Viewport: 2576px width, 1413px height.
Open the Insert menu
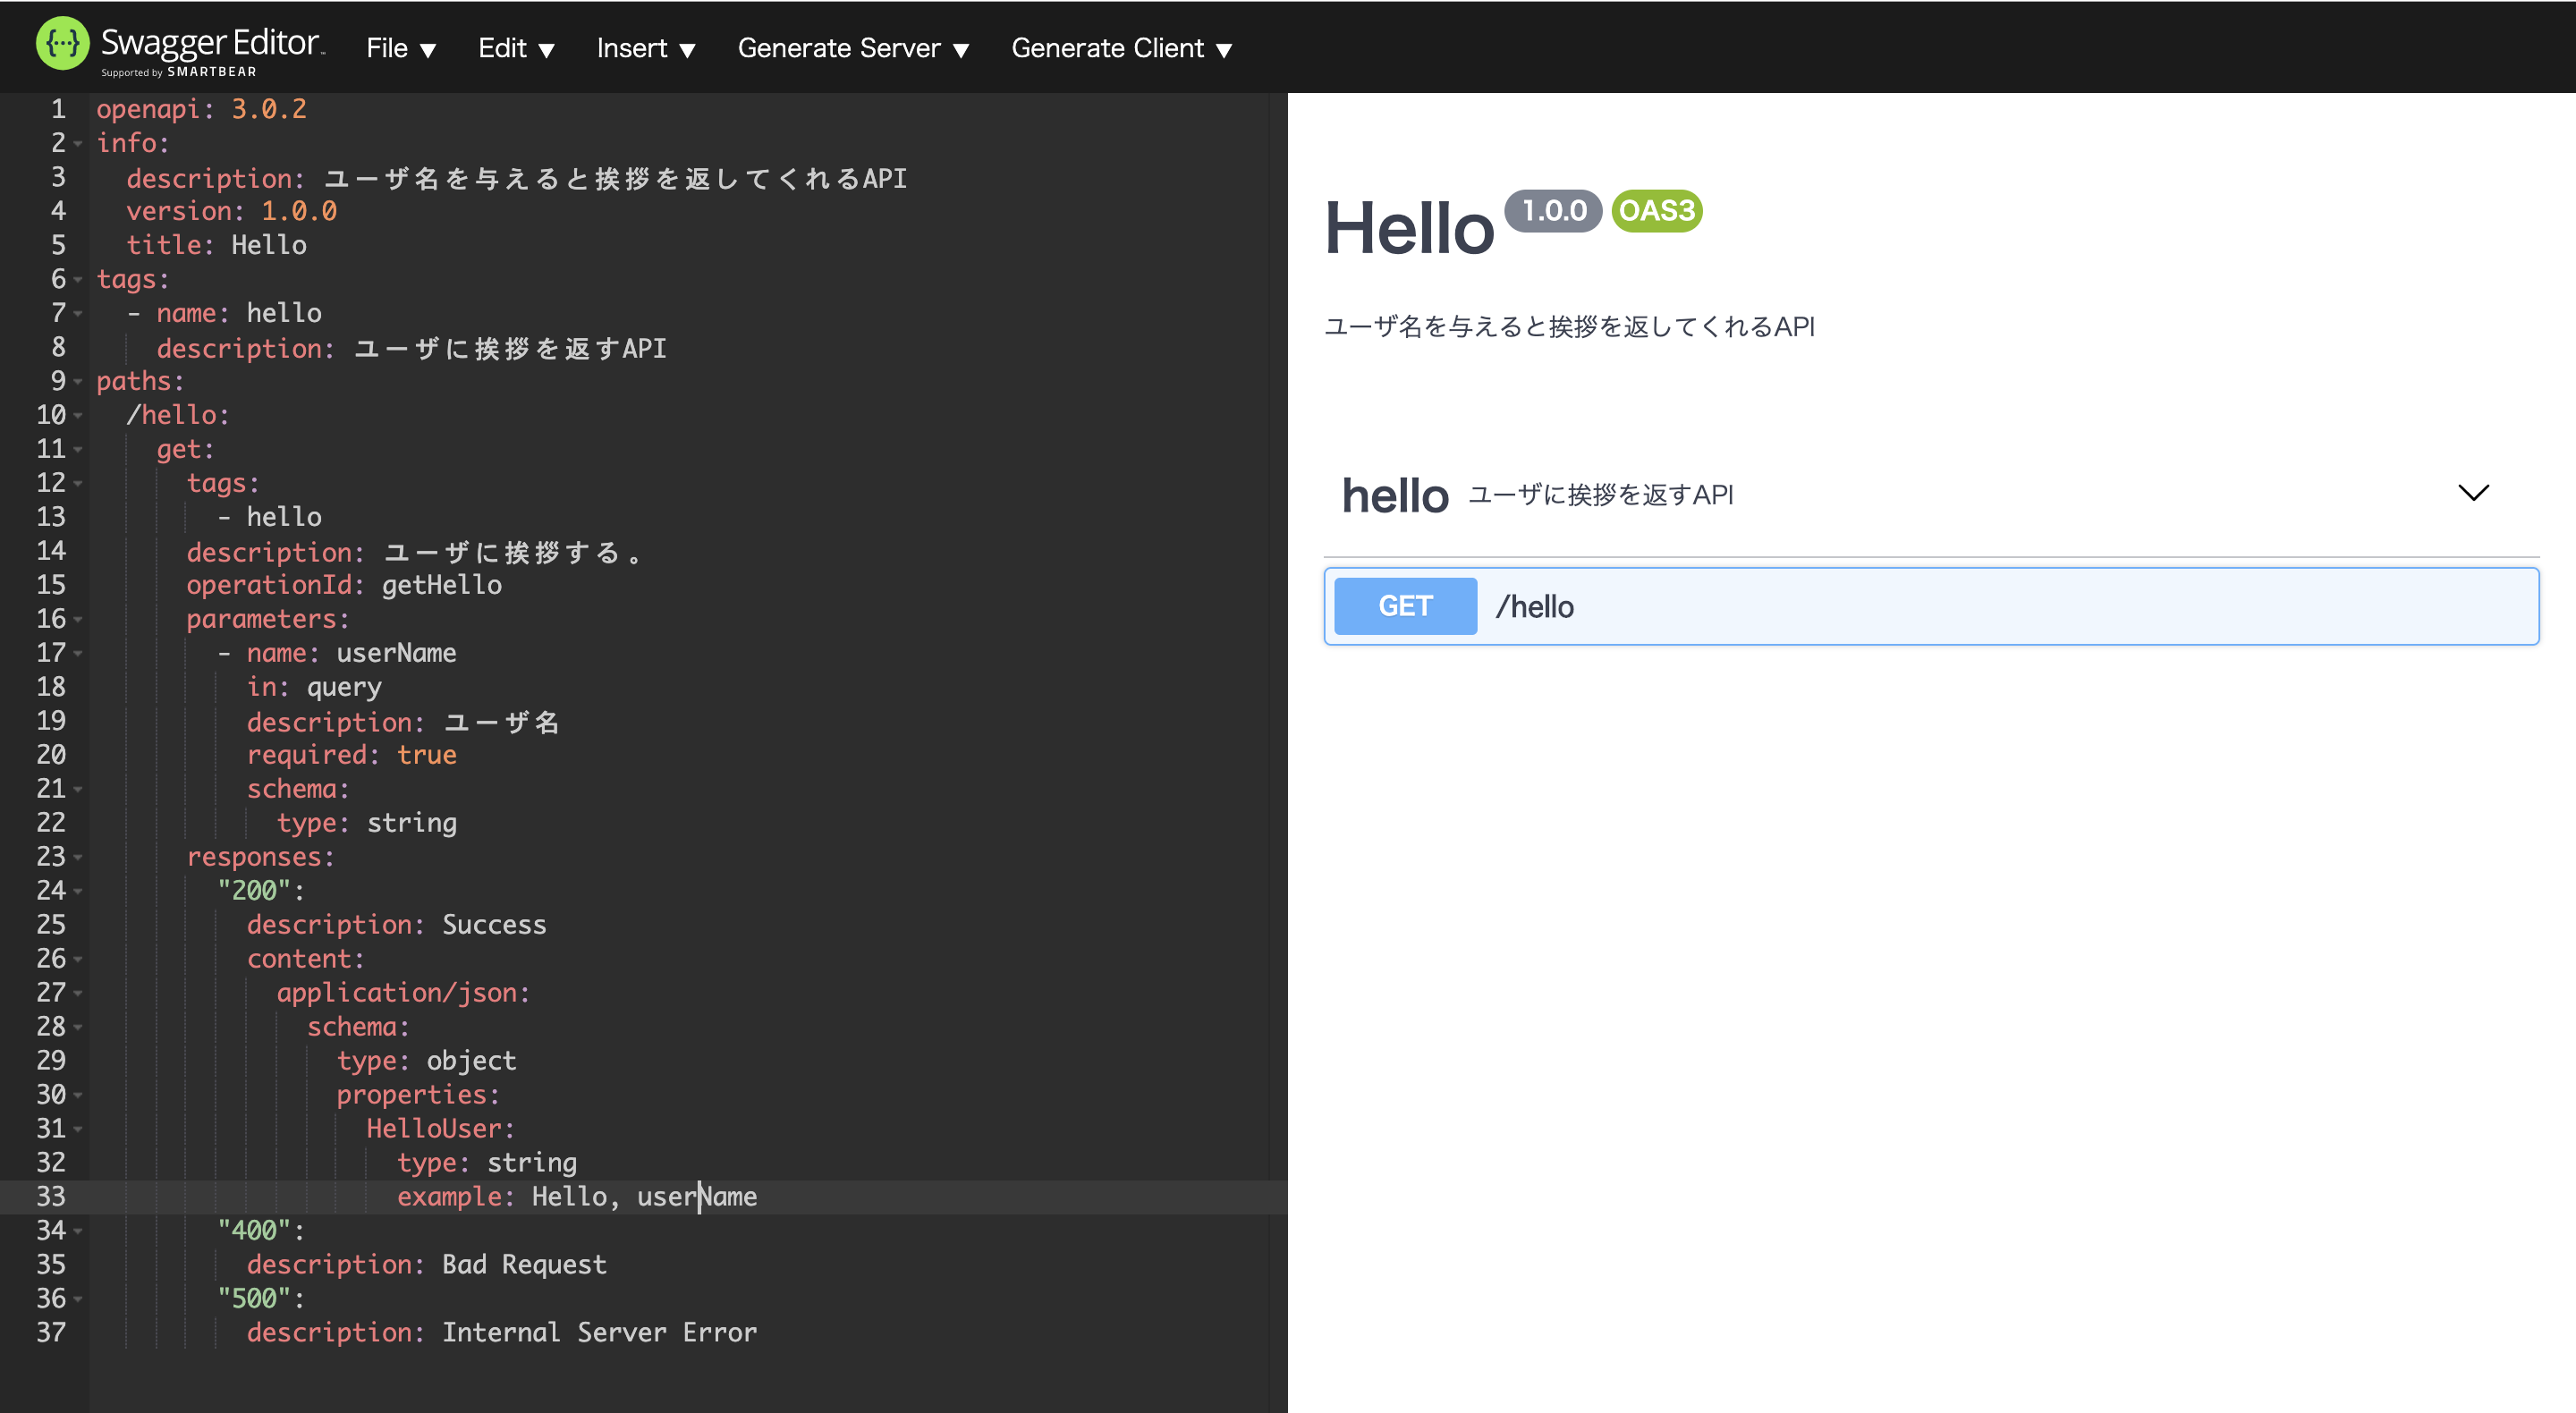pos(645,47)
